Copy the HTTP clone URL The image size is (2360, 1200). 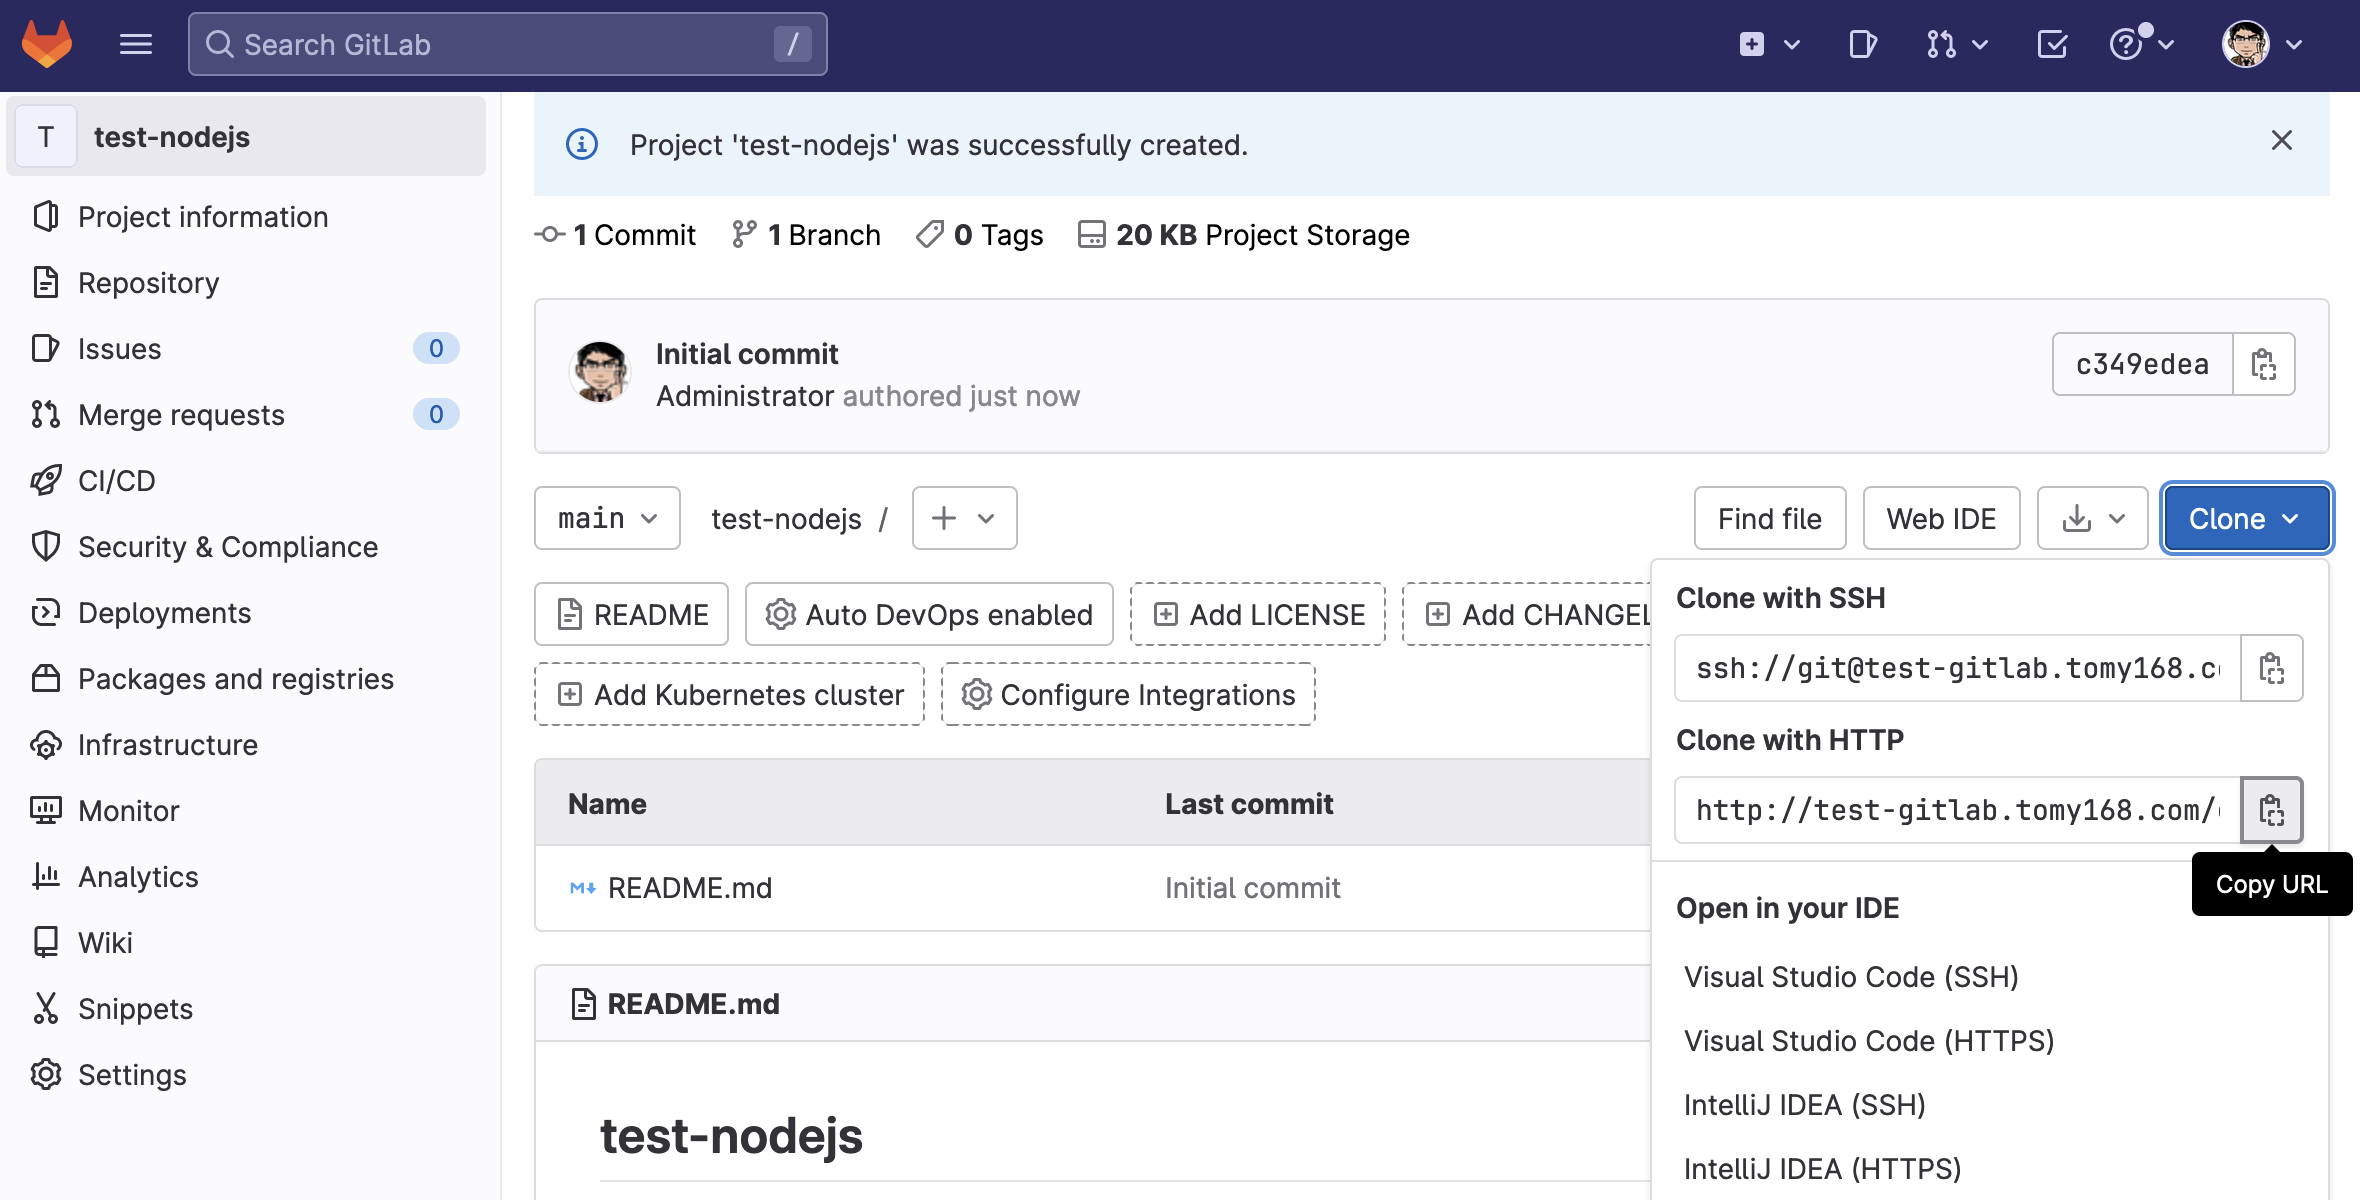click(x=2271, y=810)
